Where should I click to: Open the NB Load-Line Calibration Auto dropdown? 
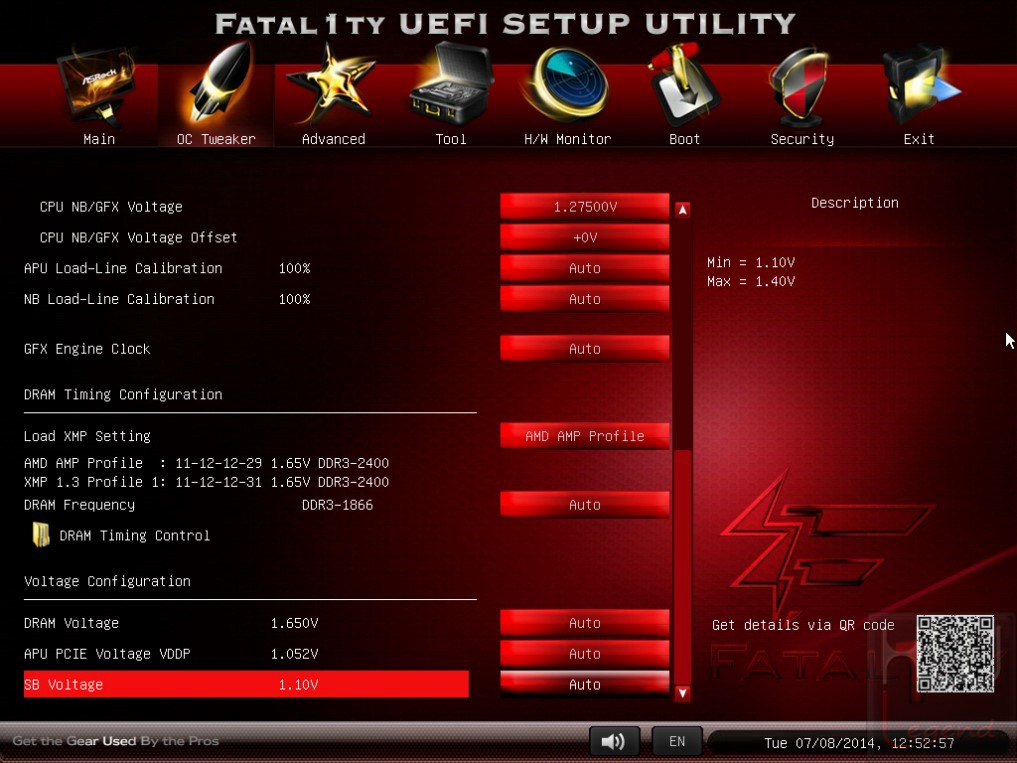click(585, 299)
